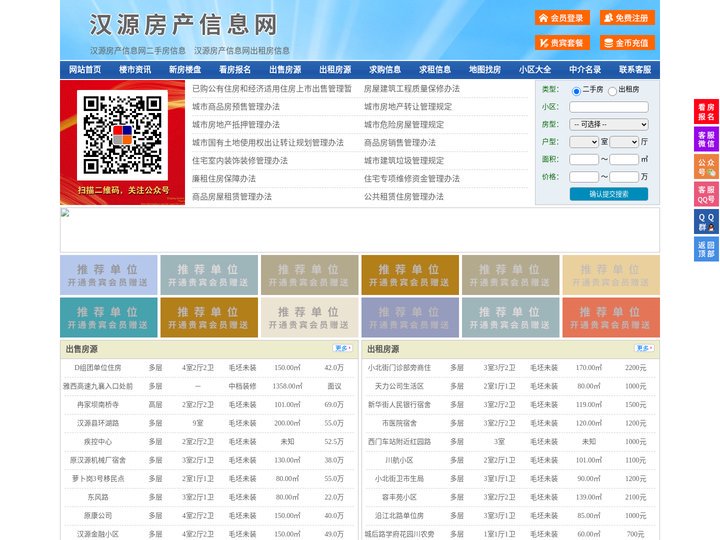Open 看房报名 navigation item
The image size is (720, 540).
coord(235,70)
